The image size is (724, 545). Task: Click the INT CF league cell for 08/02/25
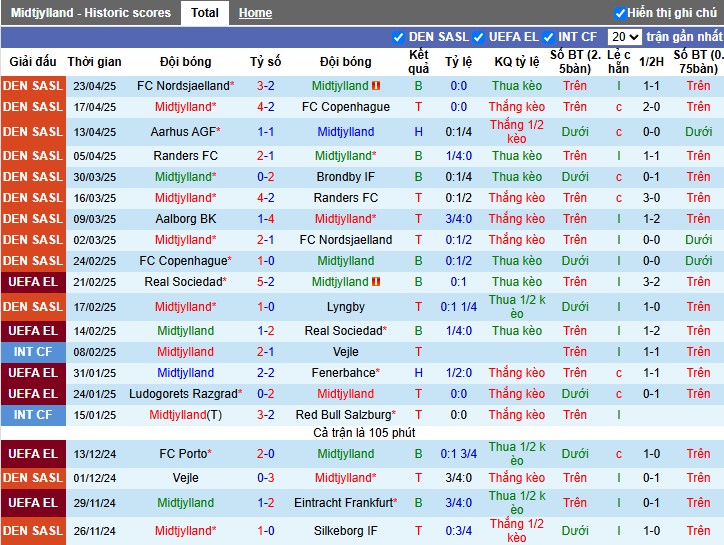33,352
